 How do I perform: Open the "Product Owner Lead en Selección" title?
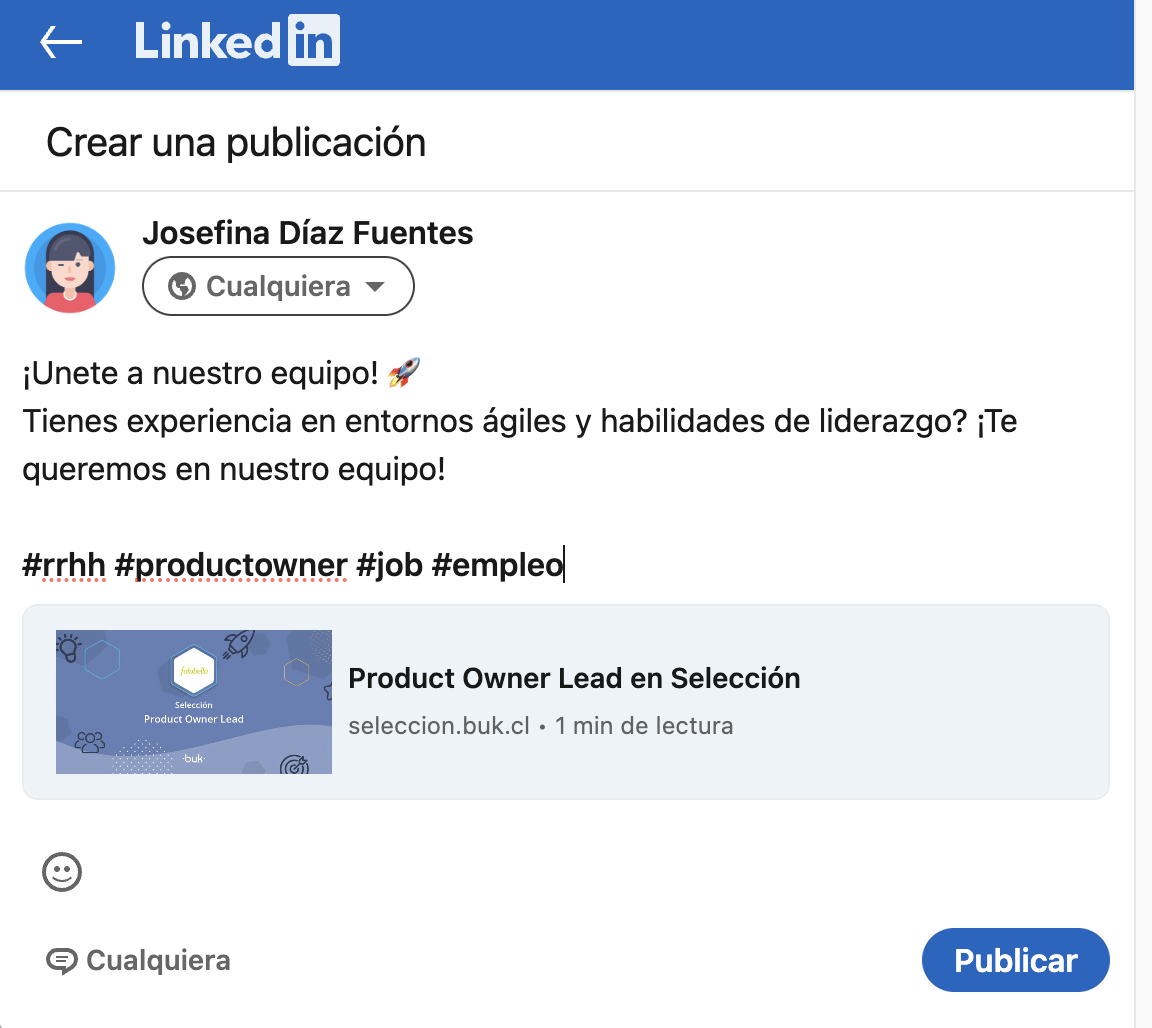(574, 679)
